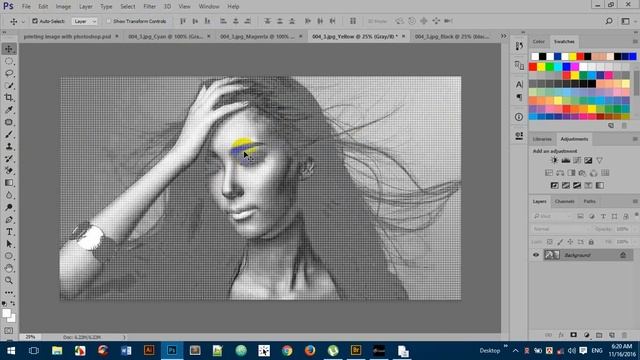
Task: Click the Search icon in options bar
Action: 609,21
